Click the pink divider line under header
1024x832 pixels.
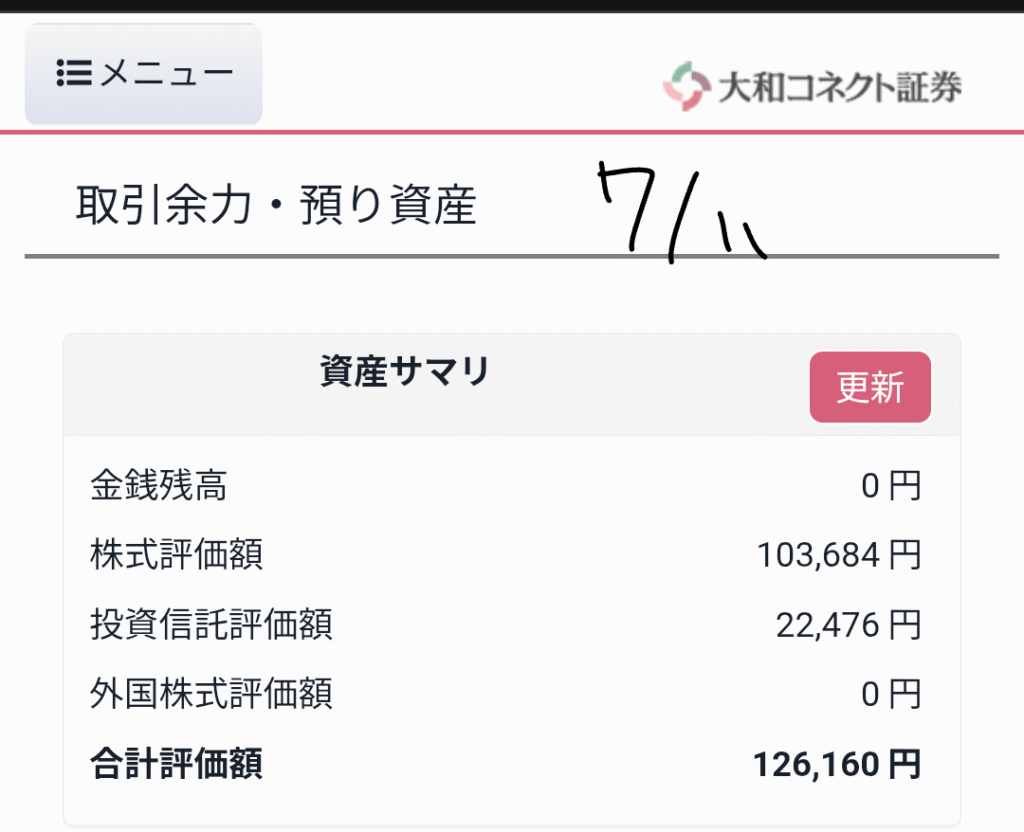tap(512, 132)
